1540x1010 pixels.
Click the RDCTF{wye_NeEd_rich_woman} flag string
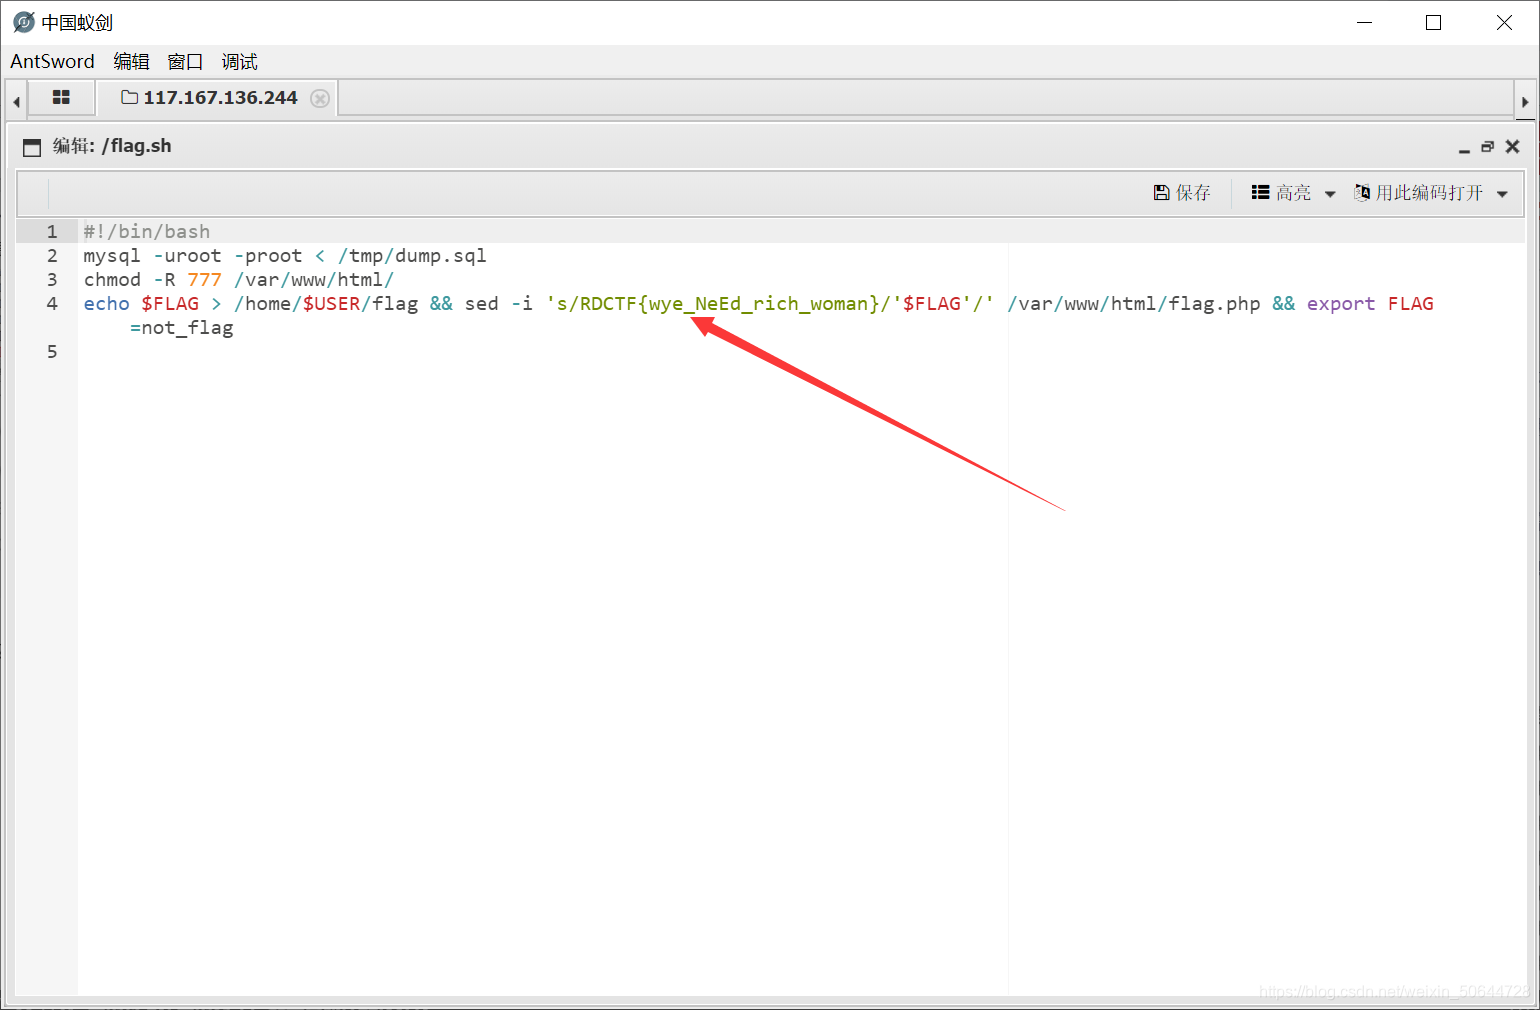coord(729,303)
